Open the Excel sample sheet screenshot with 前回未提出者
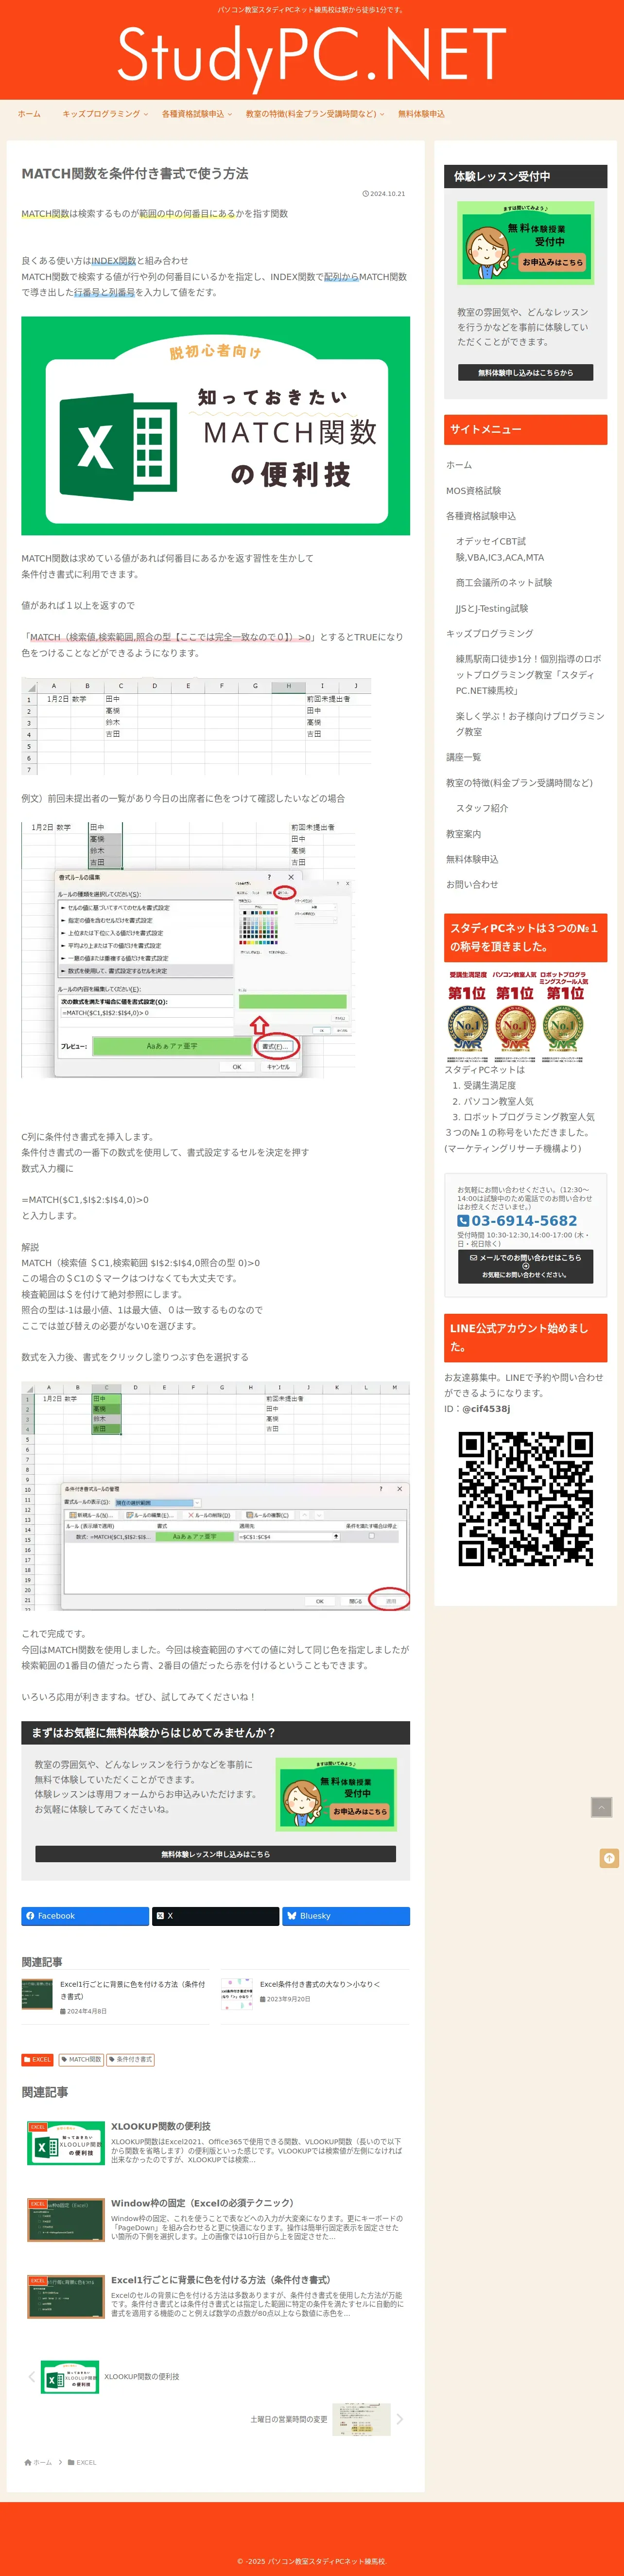Viewport: 624px width, 2576px height. (196, 726)
